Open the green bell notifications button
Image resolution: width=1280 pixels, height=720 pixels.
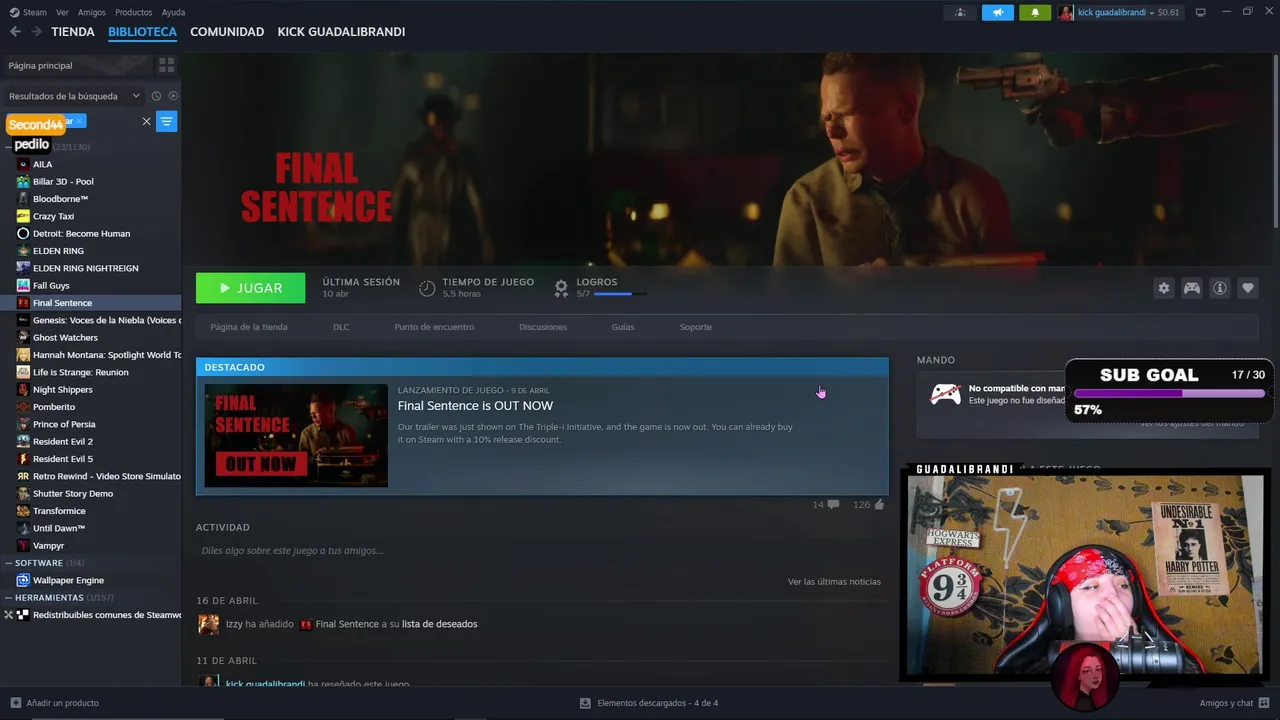pos(1035,12)
